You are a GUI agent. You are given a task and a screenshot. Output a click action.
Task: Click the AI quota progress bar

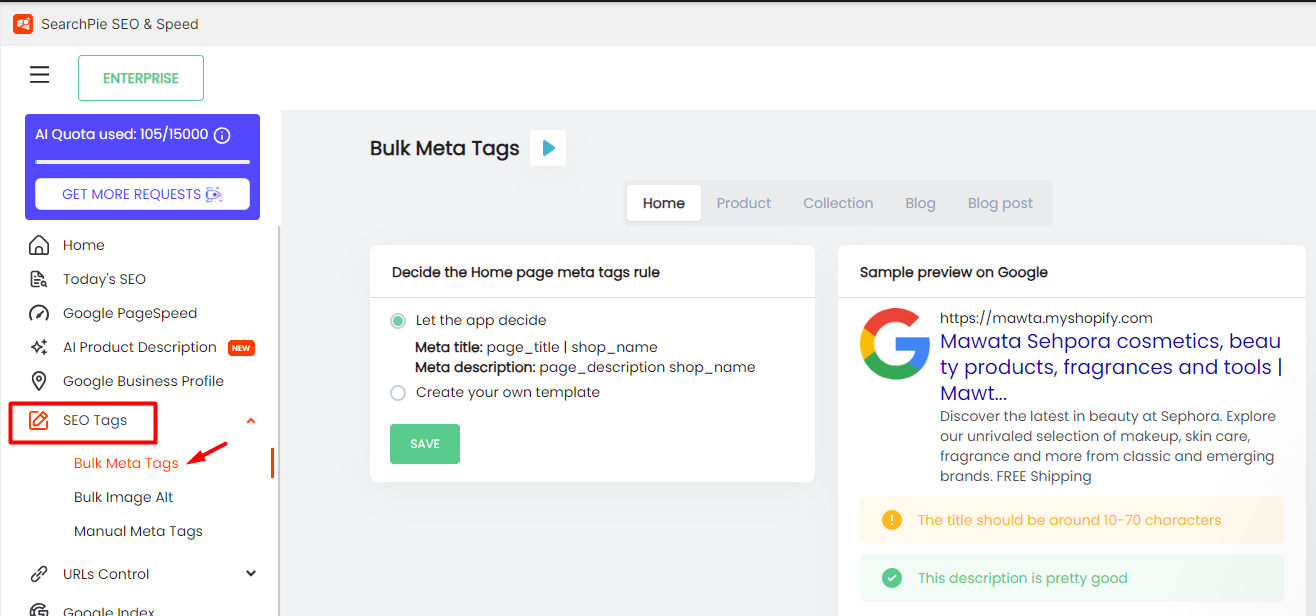click(142, 161)
